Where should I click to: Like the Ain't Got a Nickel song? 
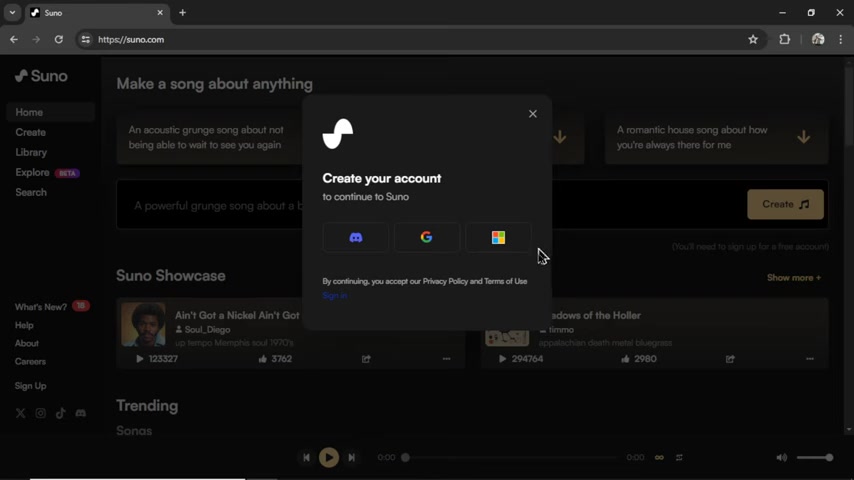(x=263, y=359)
